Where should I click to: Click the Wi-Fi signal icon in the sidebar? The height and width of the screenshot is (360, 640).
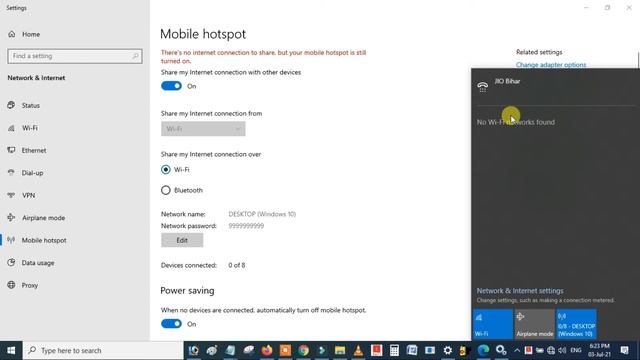(x=11, y=128)
